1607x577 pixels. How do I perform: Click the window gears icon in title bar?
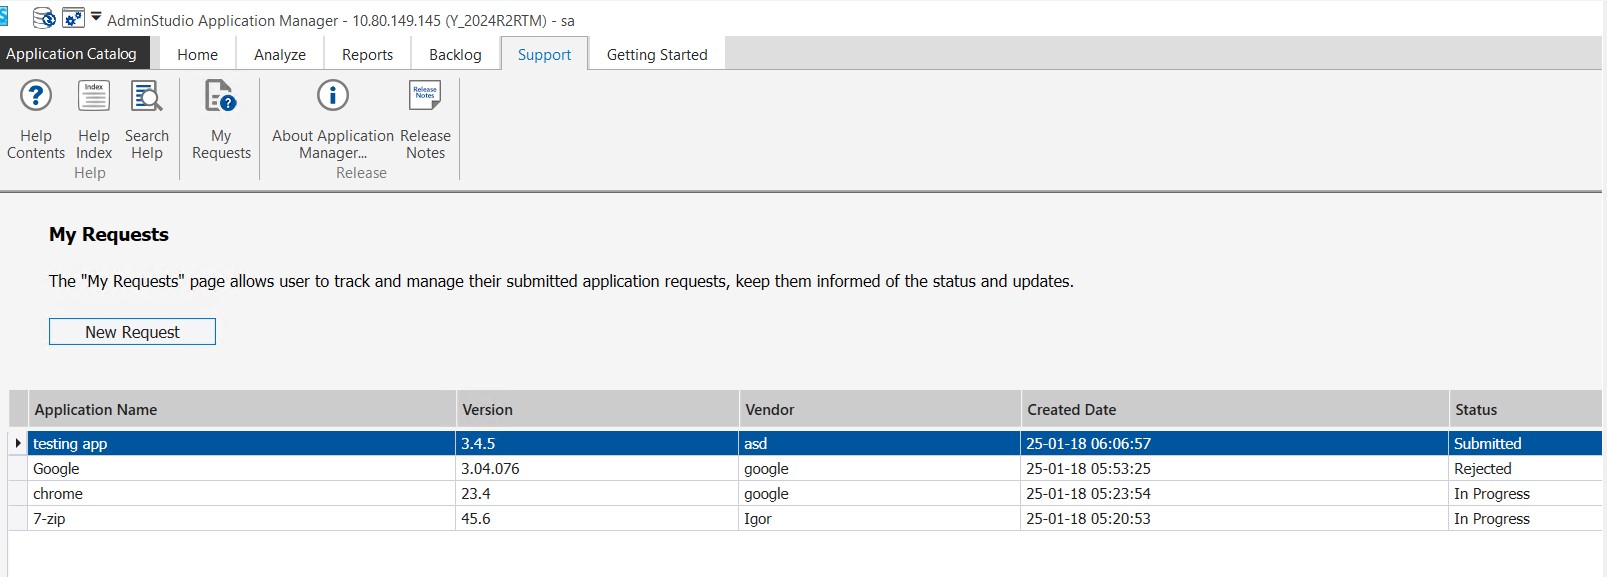coord(73,18)
